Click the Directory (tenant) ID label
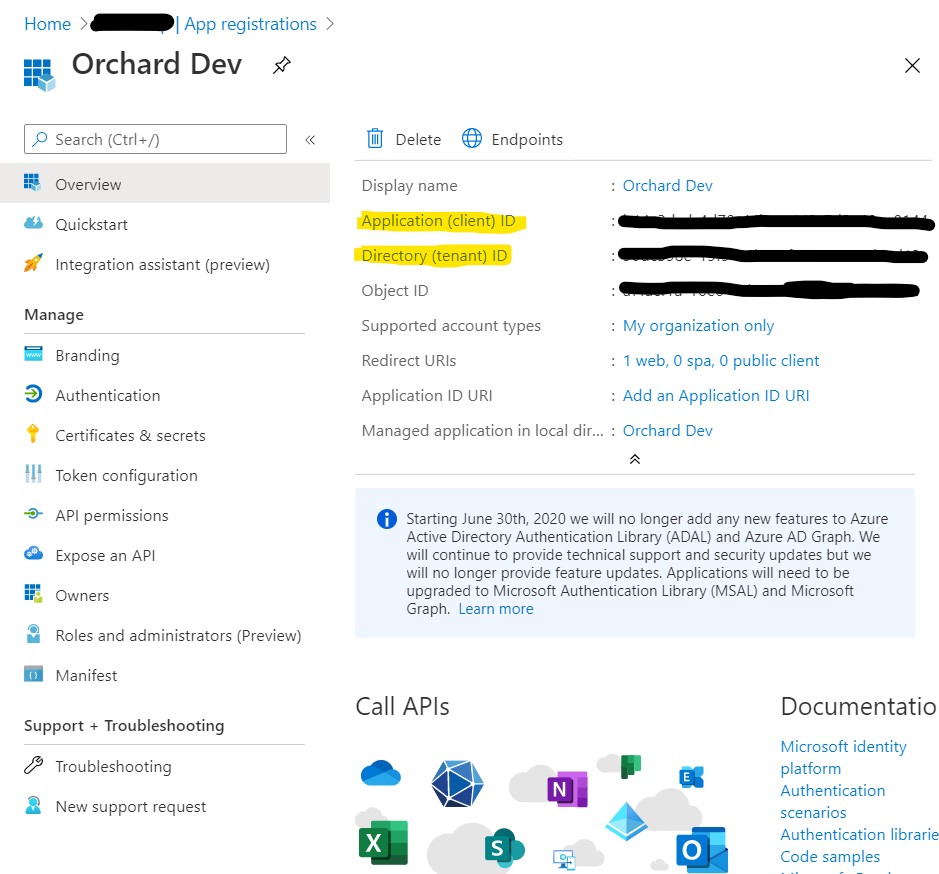Screen dimensions: 939x874 click(x=434, y=256)
